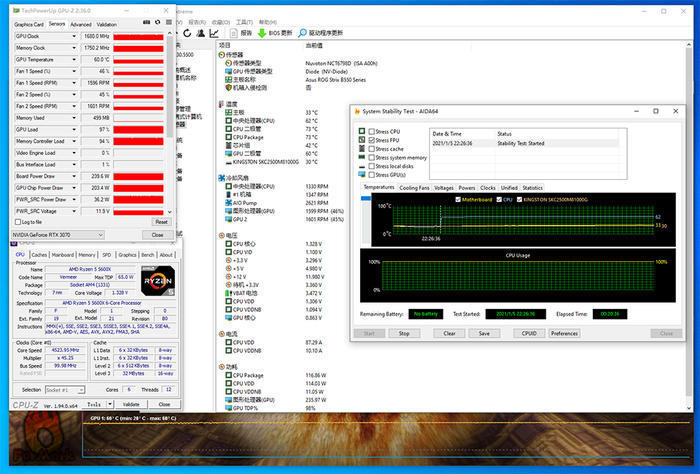700x474 pixels.
Task: Open the GPU Temperature sensor dropdown
Action: 74,59
